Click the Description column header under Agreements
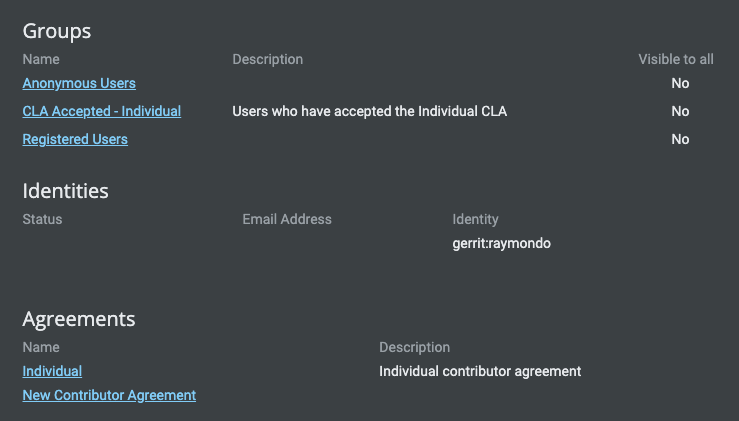Viewport: 739px width, 421px height. [x=415, y=347]
